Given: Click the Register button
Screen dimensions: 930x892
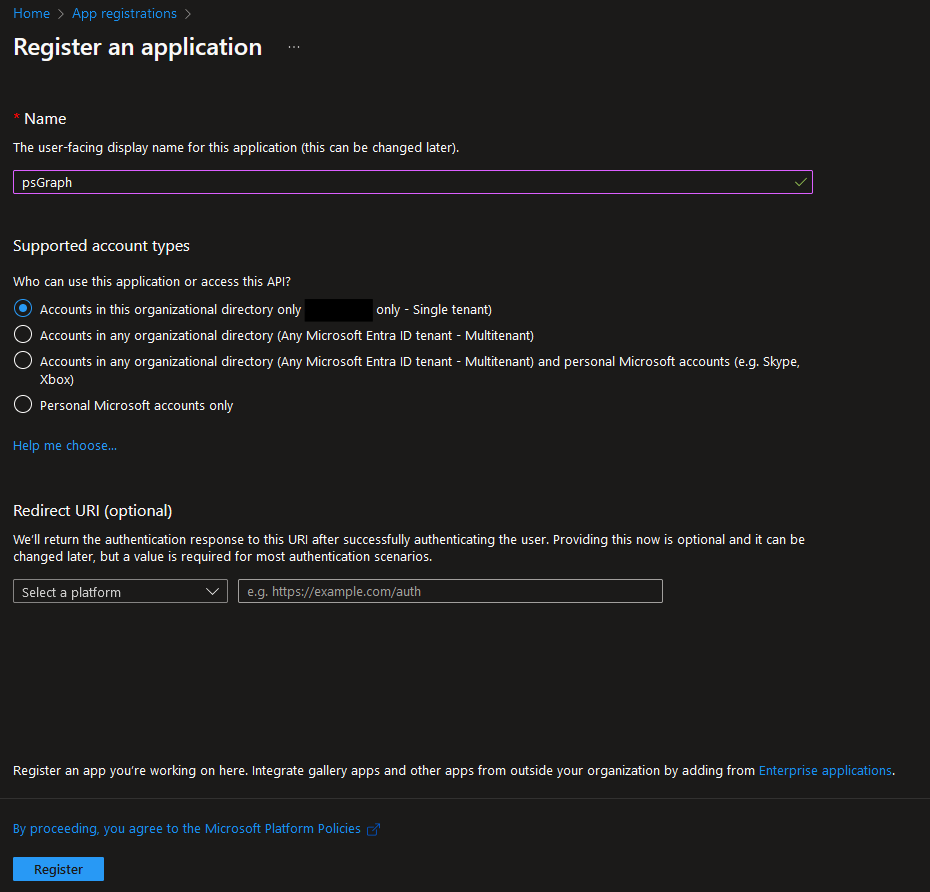Looking at the screenshot, I should tap(58, 869).
